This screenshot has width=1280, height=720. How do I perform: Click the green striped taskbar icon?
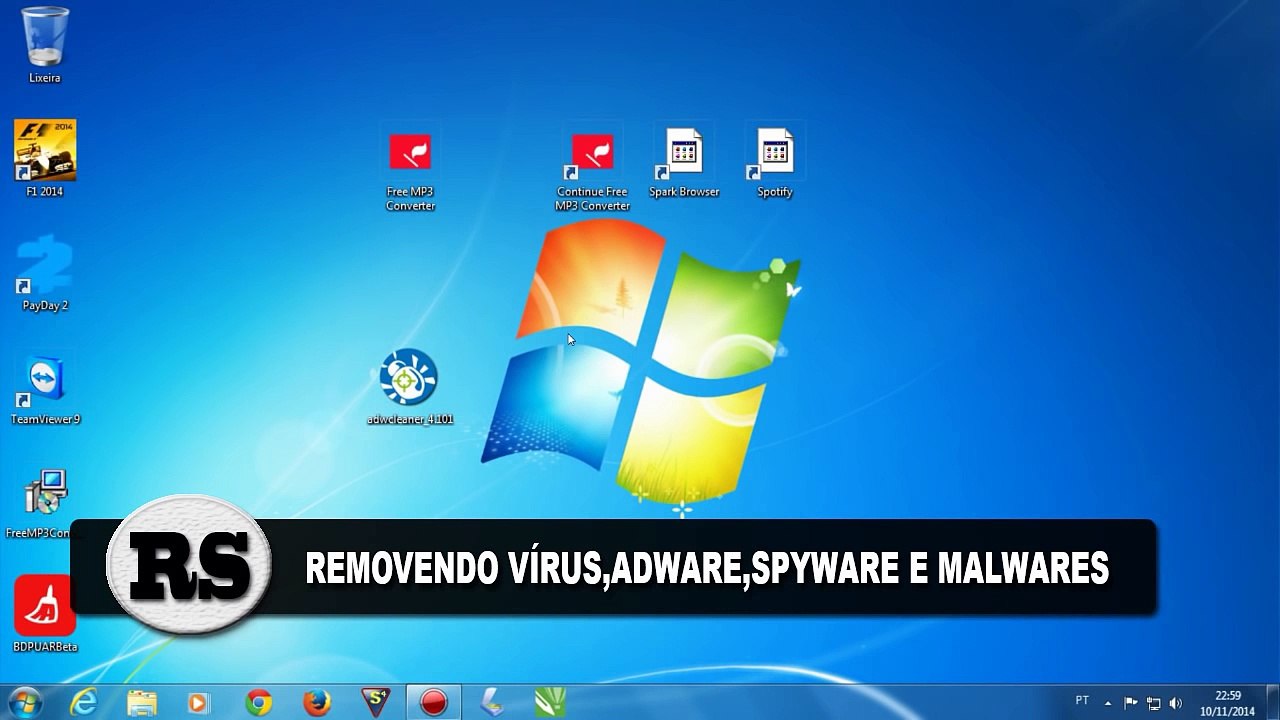point(551,703)
